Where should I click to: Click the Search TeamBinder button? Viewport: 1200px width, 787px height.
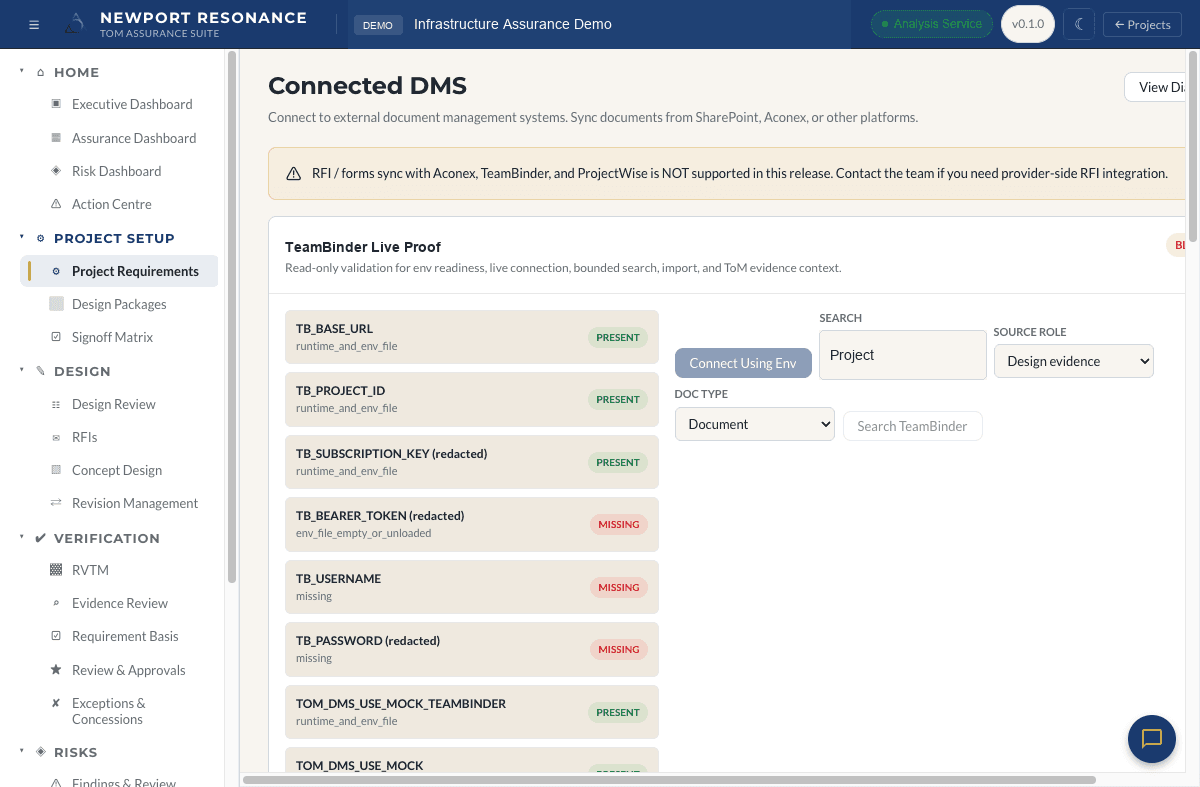pos(912,426)
